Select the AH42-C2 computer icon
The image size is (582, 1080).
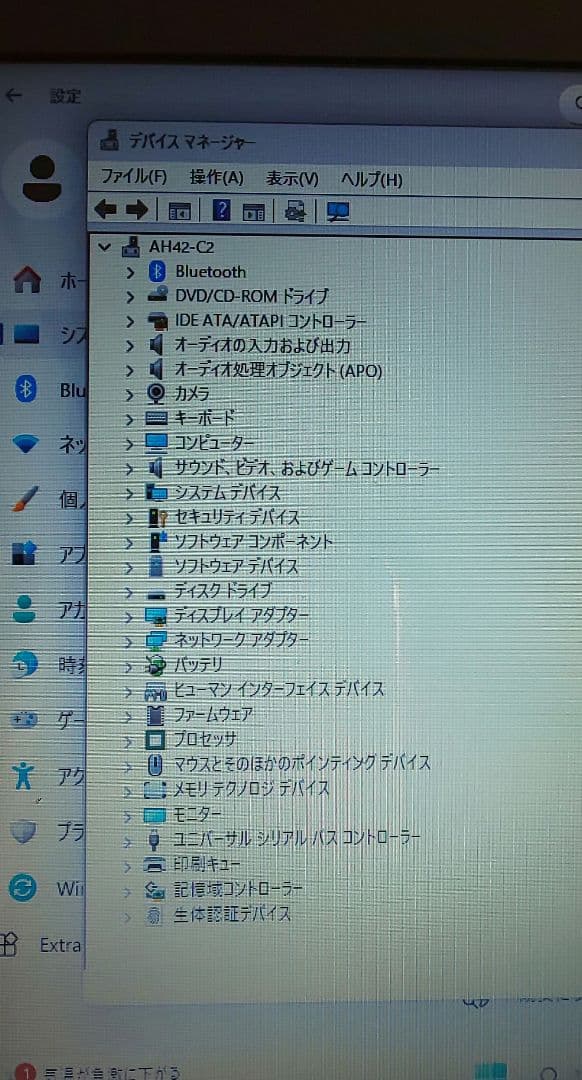pos(130,245)
